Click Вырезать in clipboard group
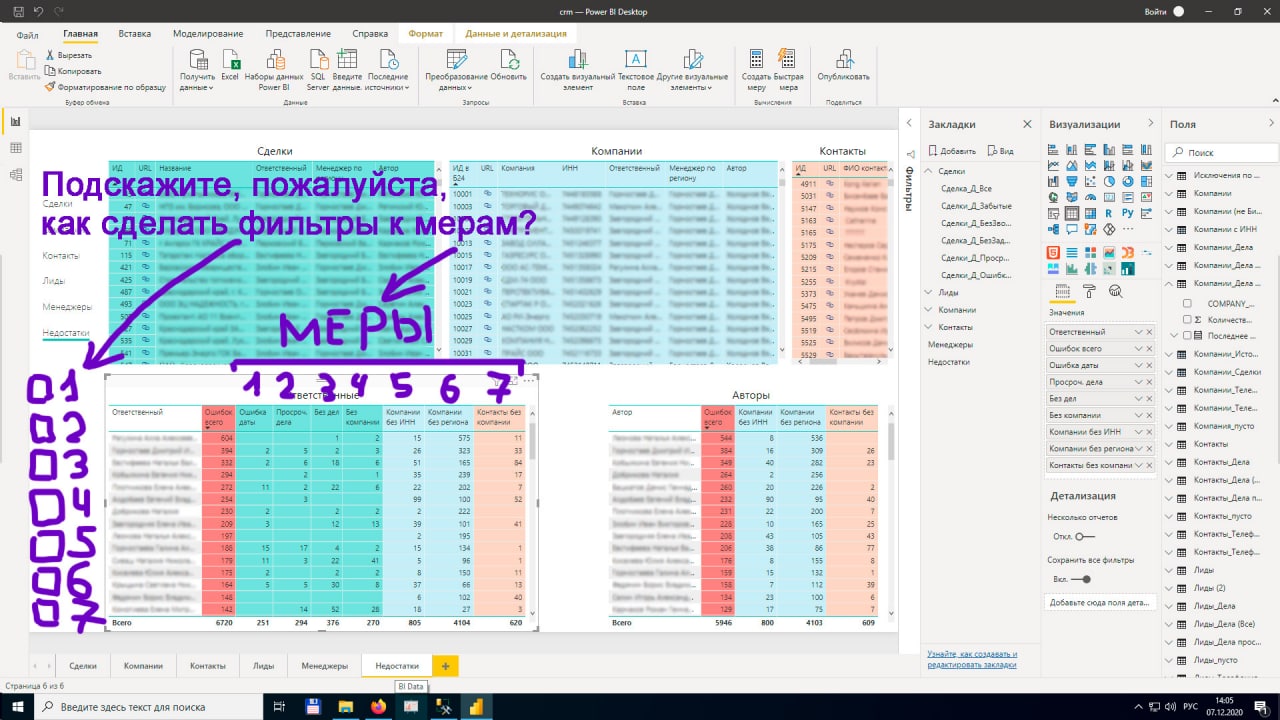Screen dimensions: 1280x720 click(67, 55)
